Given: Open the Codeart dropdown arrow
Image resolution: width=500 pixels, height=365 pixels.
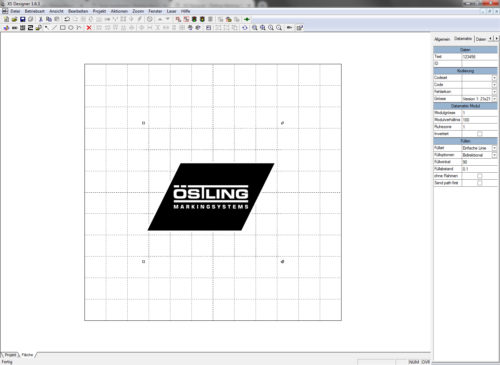Looking at the screenshot, I should (494, 78).
